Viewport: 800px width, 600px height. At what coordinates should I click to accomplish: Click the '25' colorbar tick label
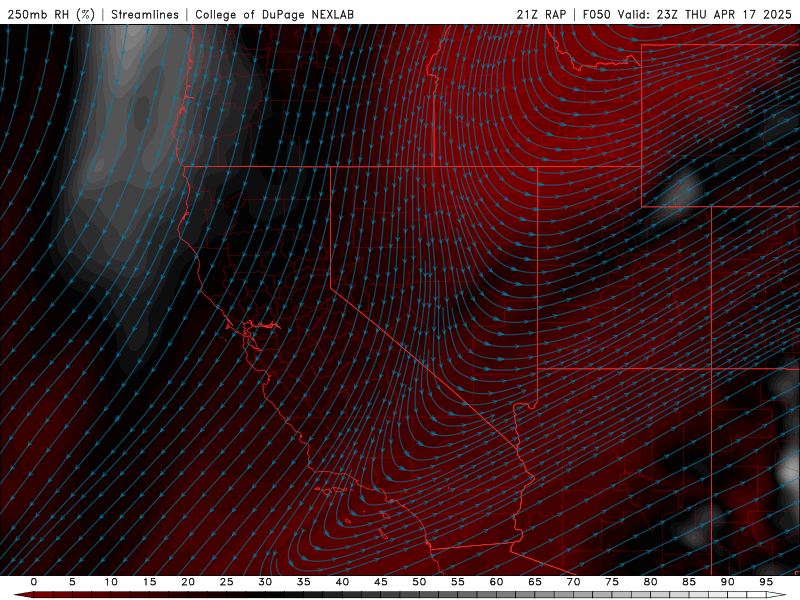pyautogui.click(x=227, y=582)
